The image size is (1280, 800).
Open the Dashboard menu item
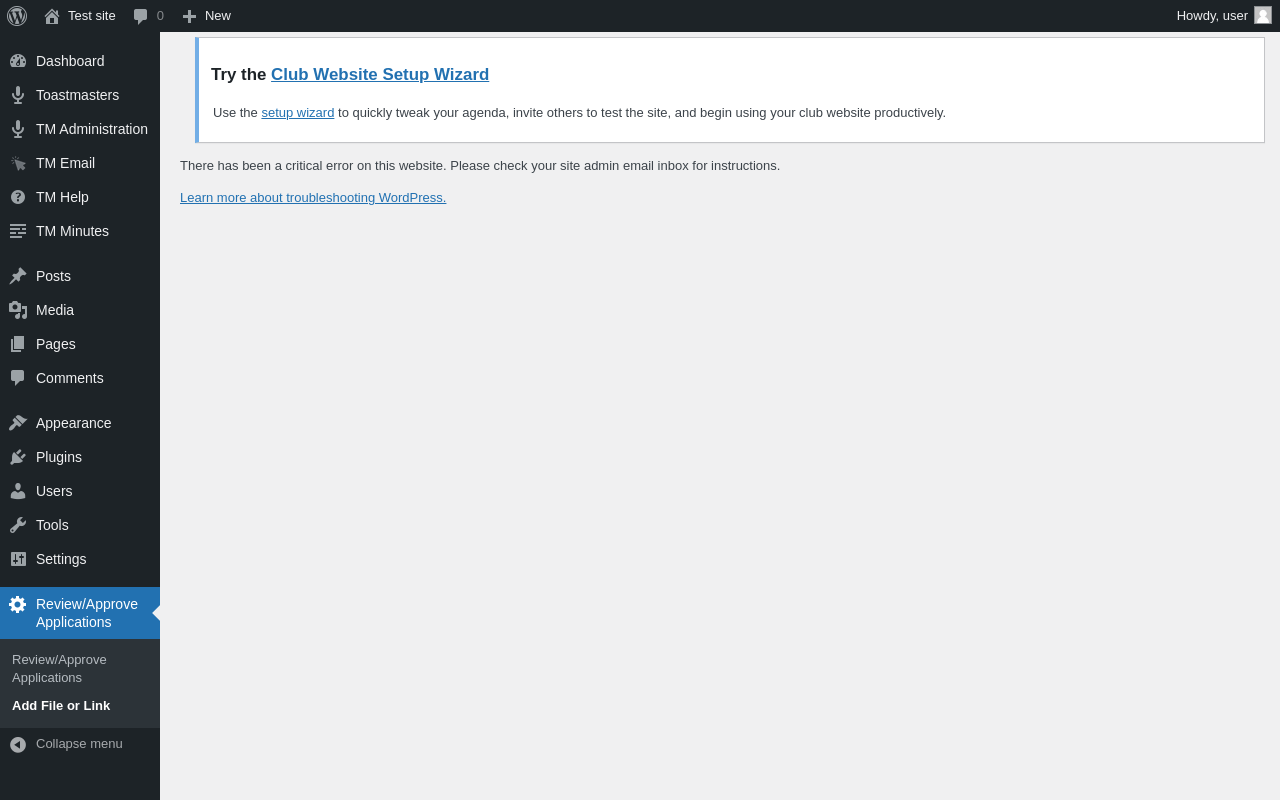[70, 61]
